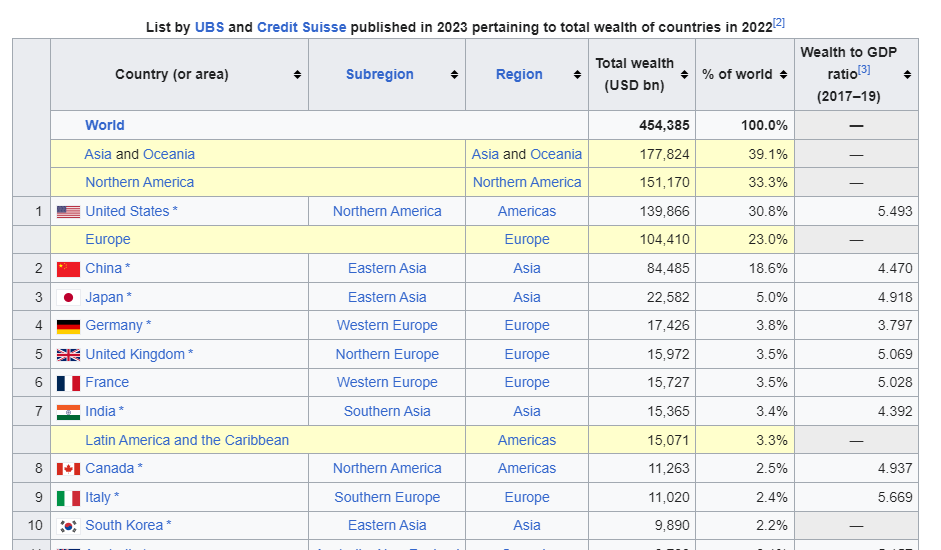Select South Korea wealth value 9,890

coord(672,525)
